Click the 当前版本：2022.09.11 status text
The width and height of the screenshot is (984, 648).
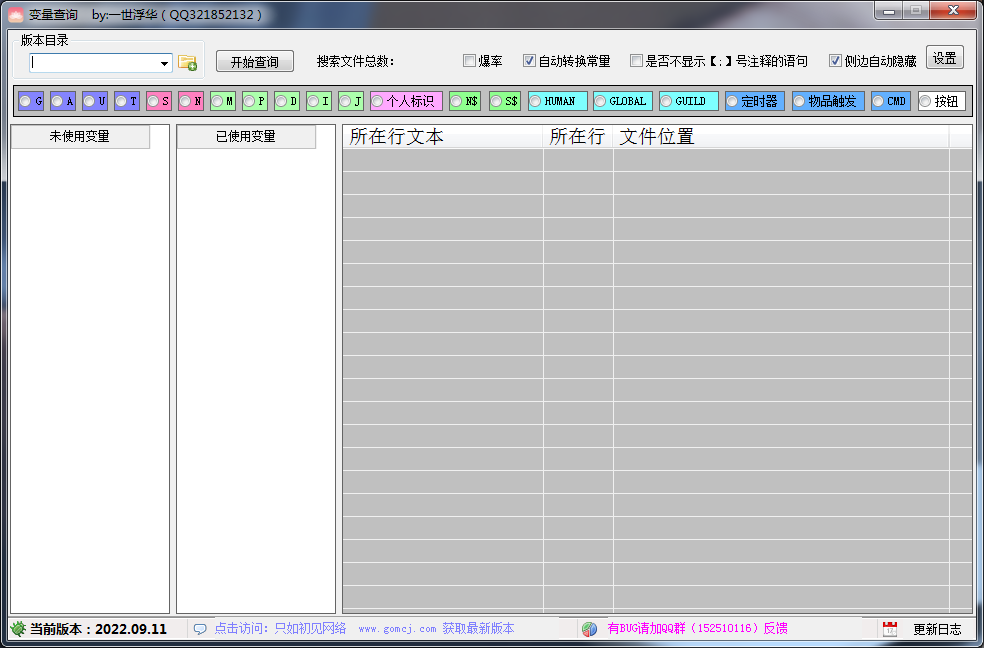pyautogui.click(x=99, y=629)
